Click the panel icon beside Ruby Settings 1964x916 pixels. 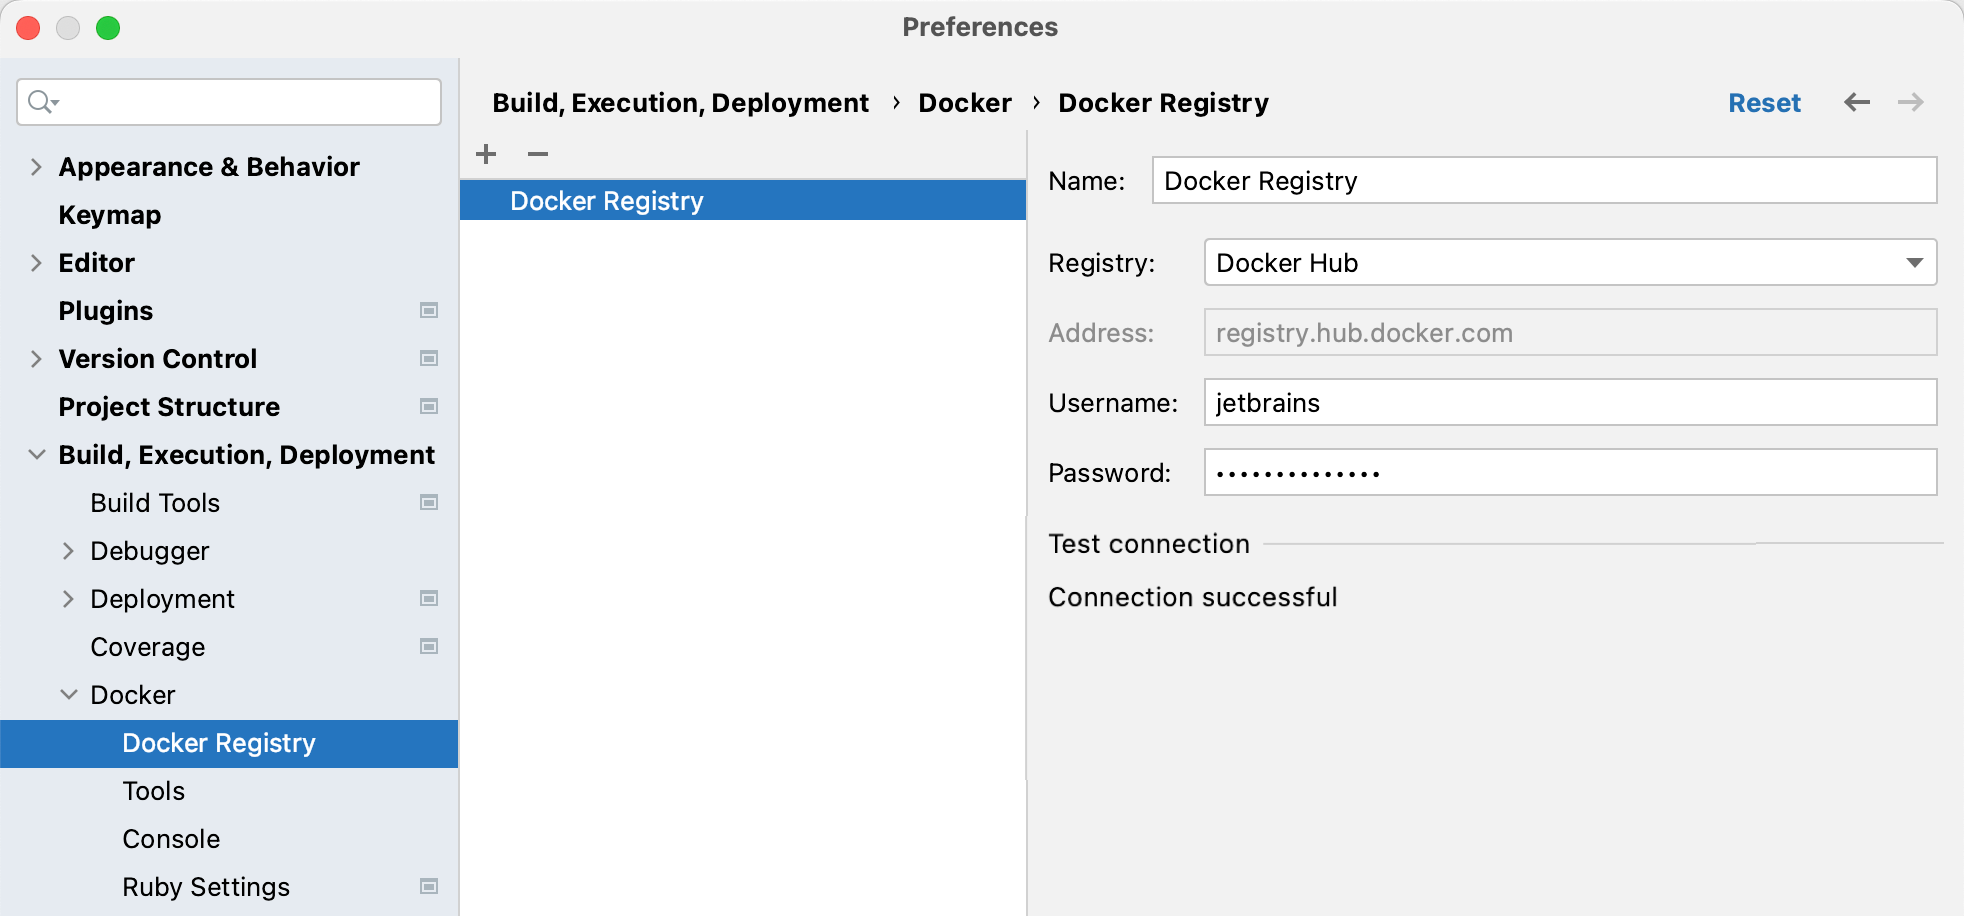(429, 886)
